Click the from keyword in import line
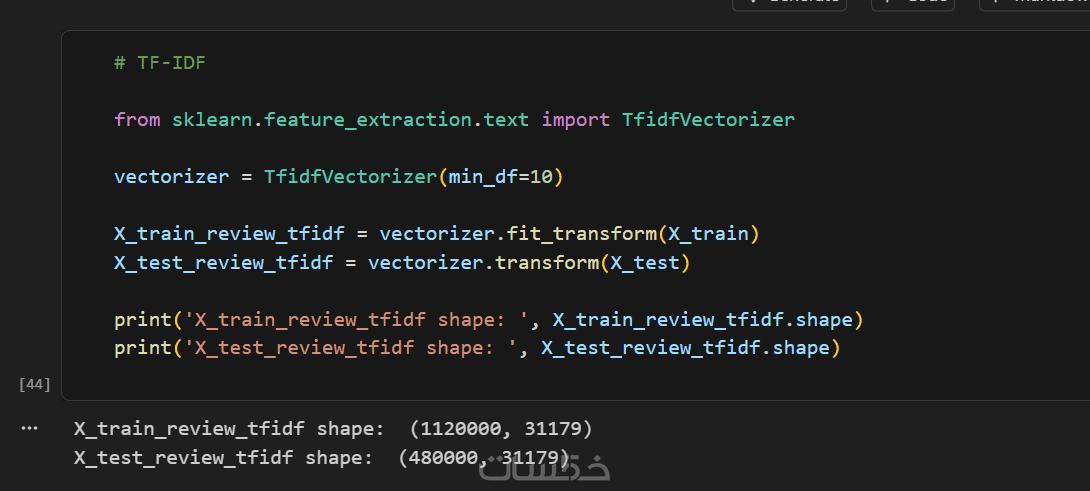Screen dimensions: 1090x491 pyautogui.click(x=137, y=120)
